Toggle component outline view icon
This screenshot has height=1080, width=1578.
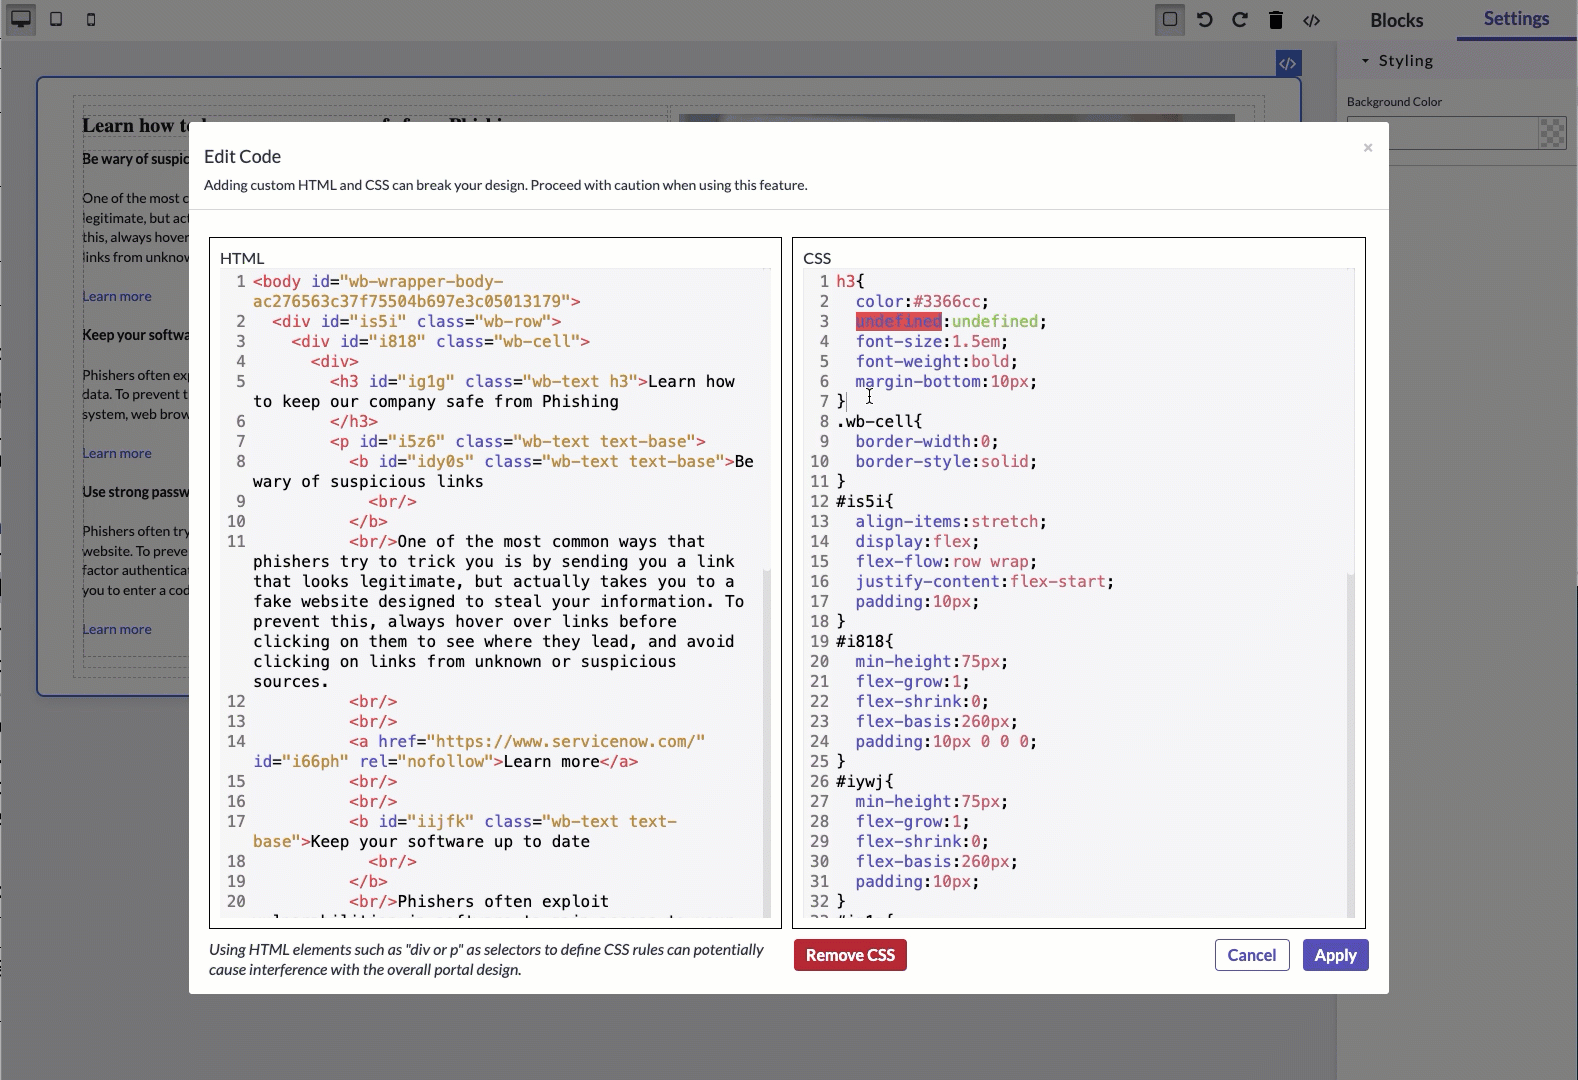click(1169, 19)
